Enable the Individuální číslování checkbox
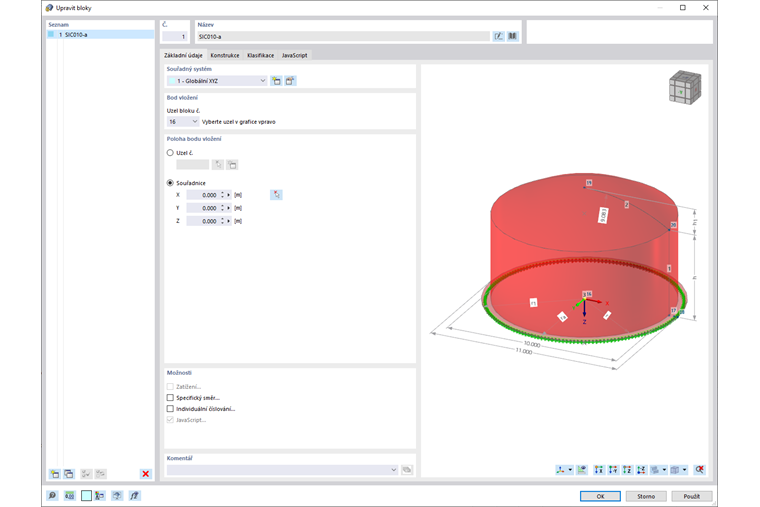Screen dimensions: 760x507 pyautogui.click(x=170, y=409)
